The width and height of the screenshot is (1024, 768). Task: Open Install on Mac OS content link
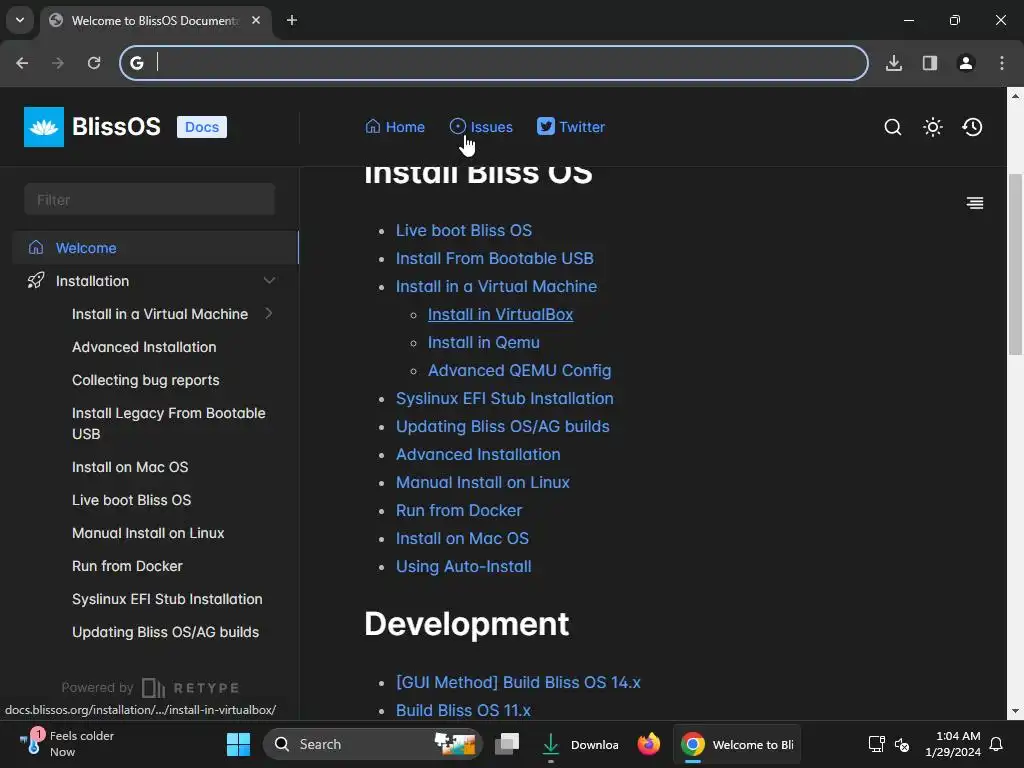(462, 538)
